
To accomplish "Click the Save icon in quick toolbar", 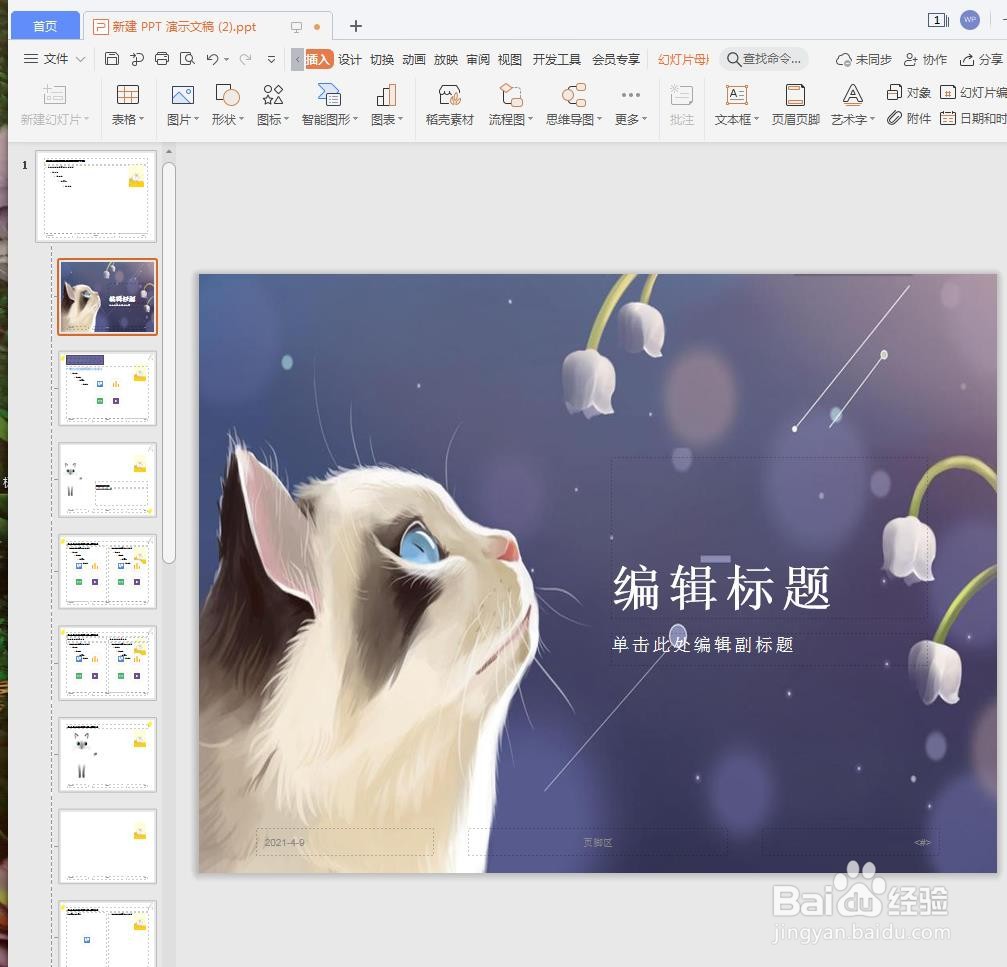I will (x=112, y=59).
